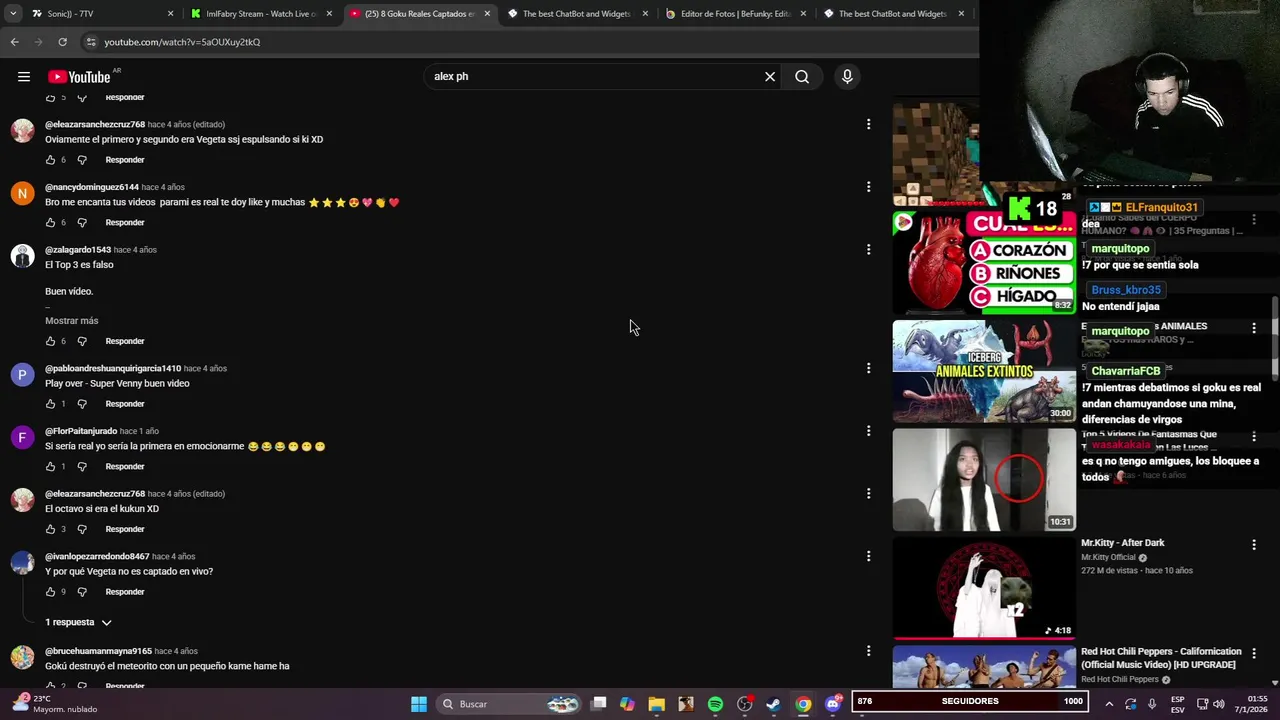Open the 'Animales Extintos' iceberg thumbnail
This screenshot has width=1280, height=720.
(984, 371)
